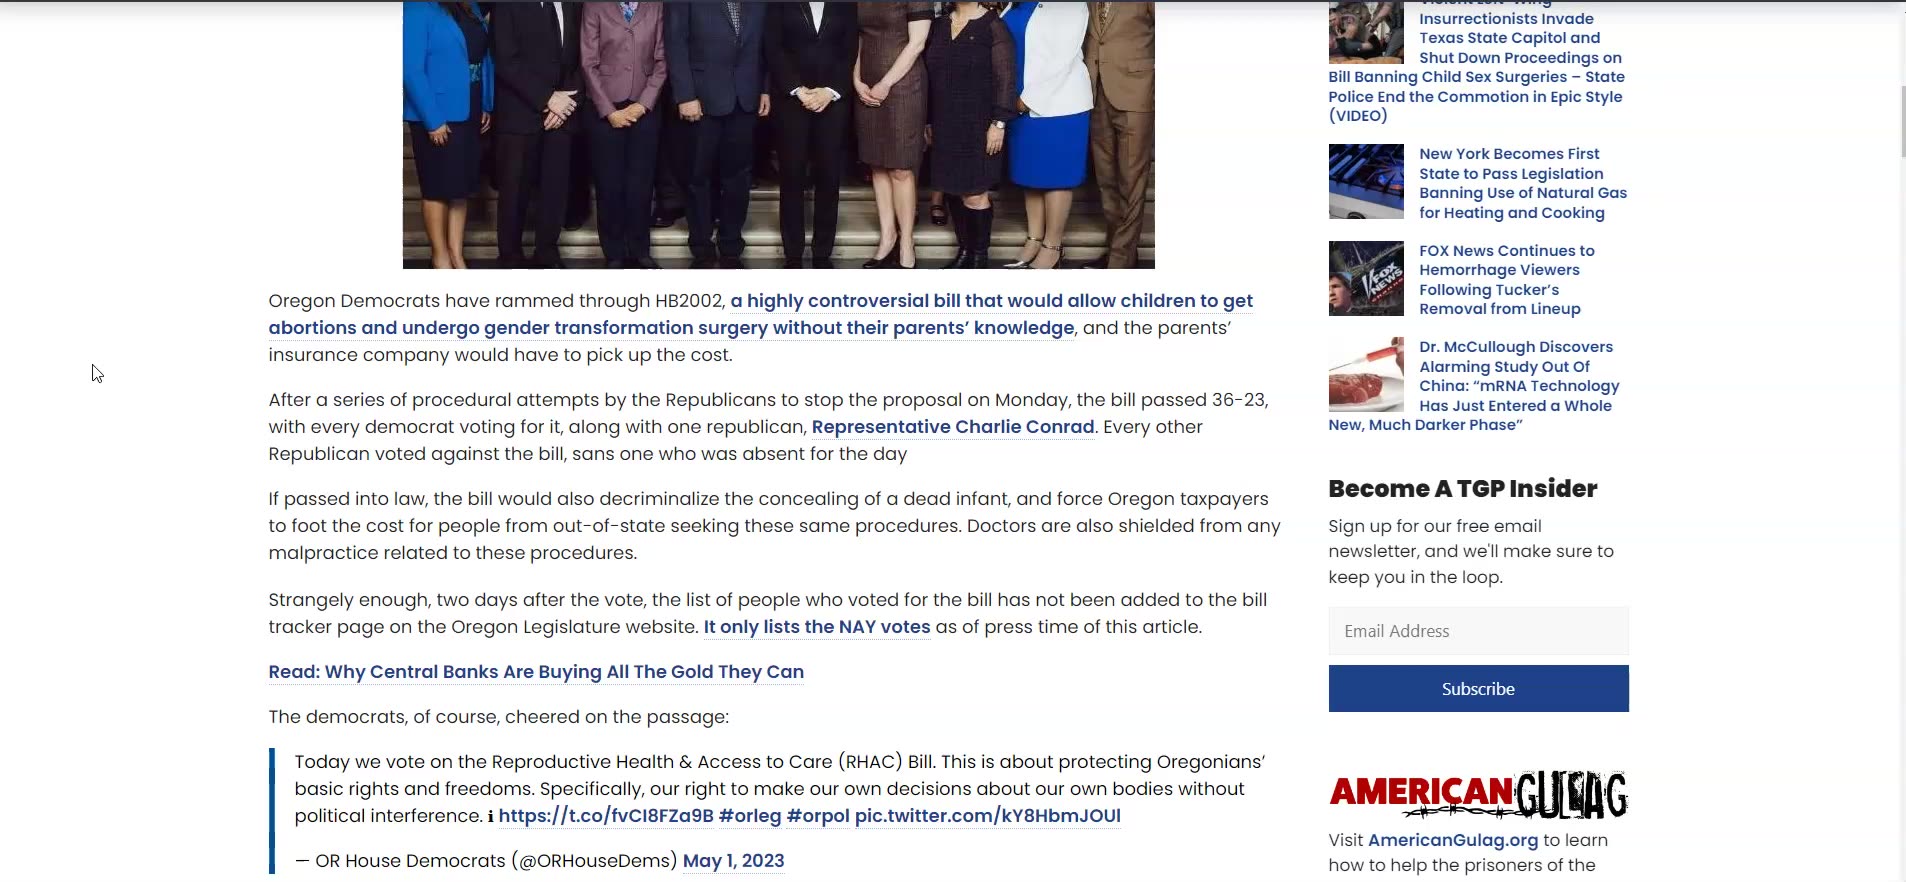Visit the AmericanGulag.org text link
1906x882 pixels.
(1452, 840)
